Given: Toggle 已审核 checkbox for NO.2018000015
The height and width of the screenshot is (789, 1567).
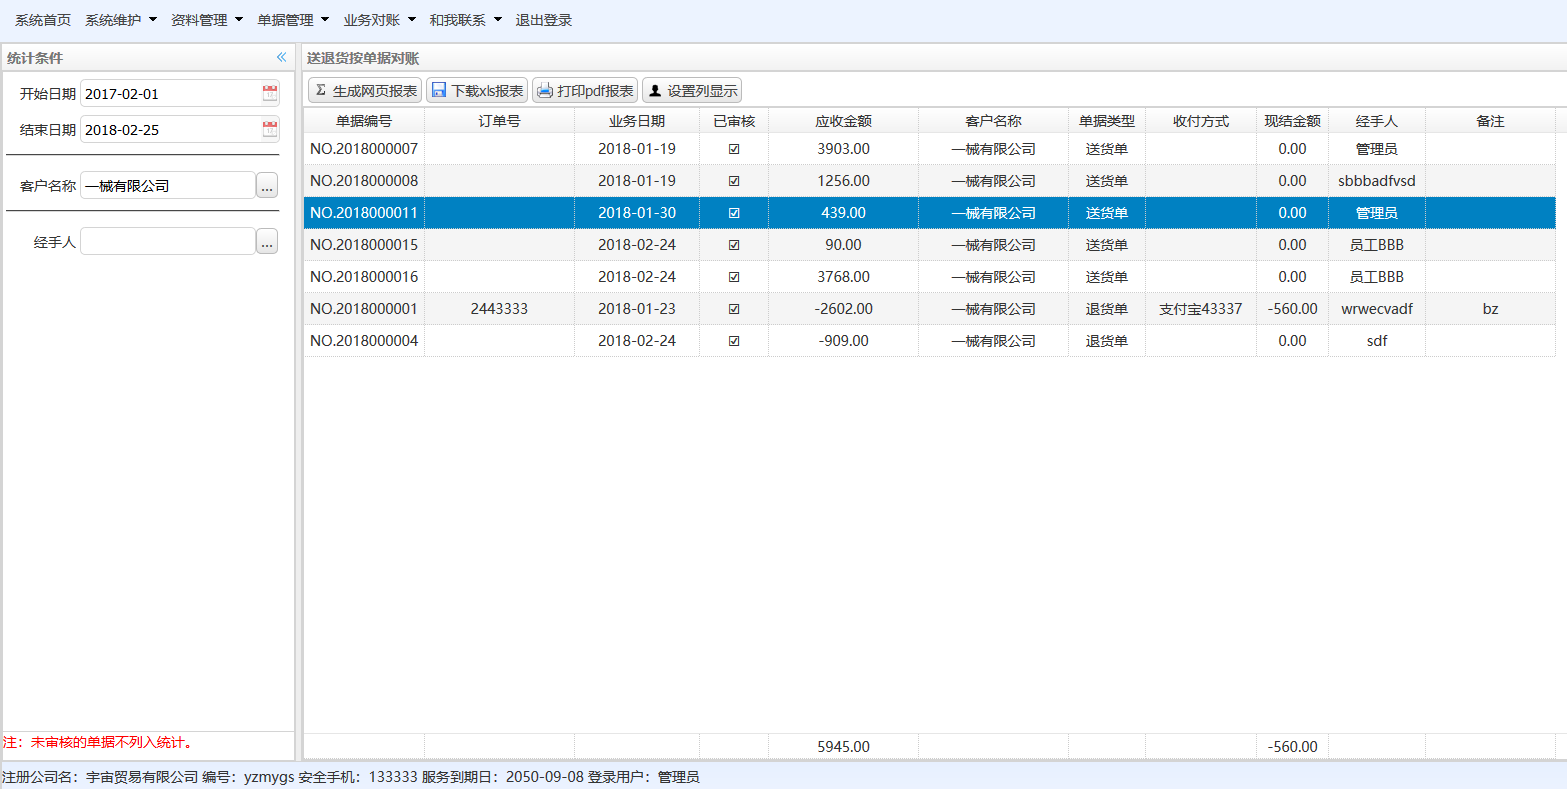Looking at the screenshot, I should (734, 245).
